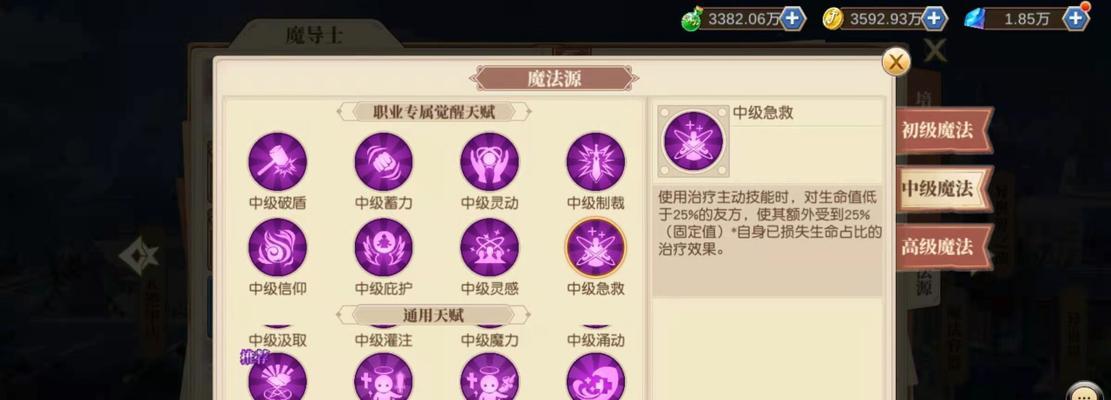Add more blue diamonds with plus button
Screen dimensions: 1111x400
pyautogui.click(x=1076, y=18)
